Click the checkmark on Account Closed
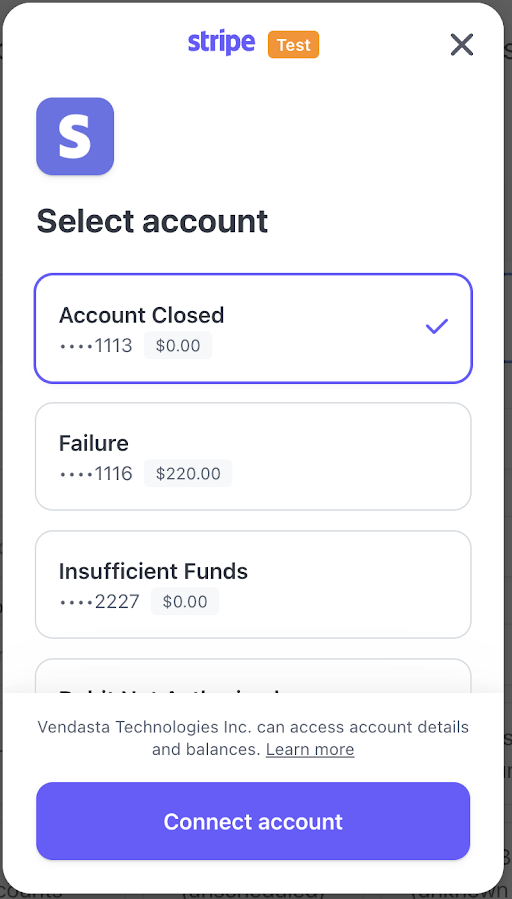This screenshot has height=899, width=512. click(437, 327)
